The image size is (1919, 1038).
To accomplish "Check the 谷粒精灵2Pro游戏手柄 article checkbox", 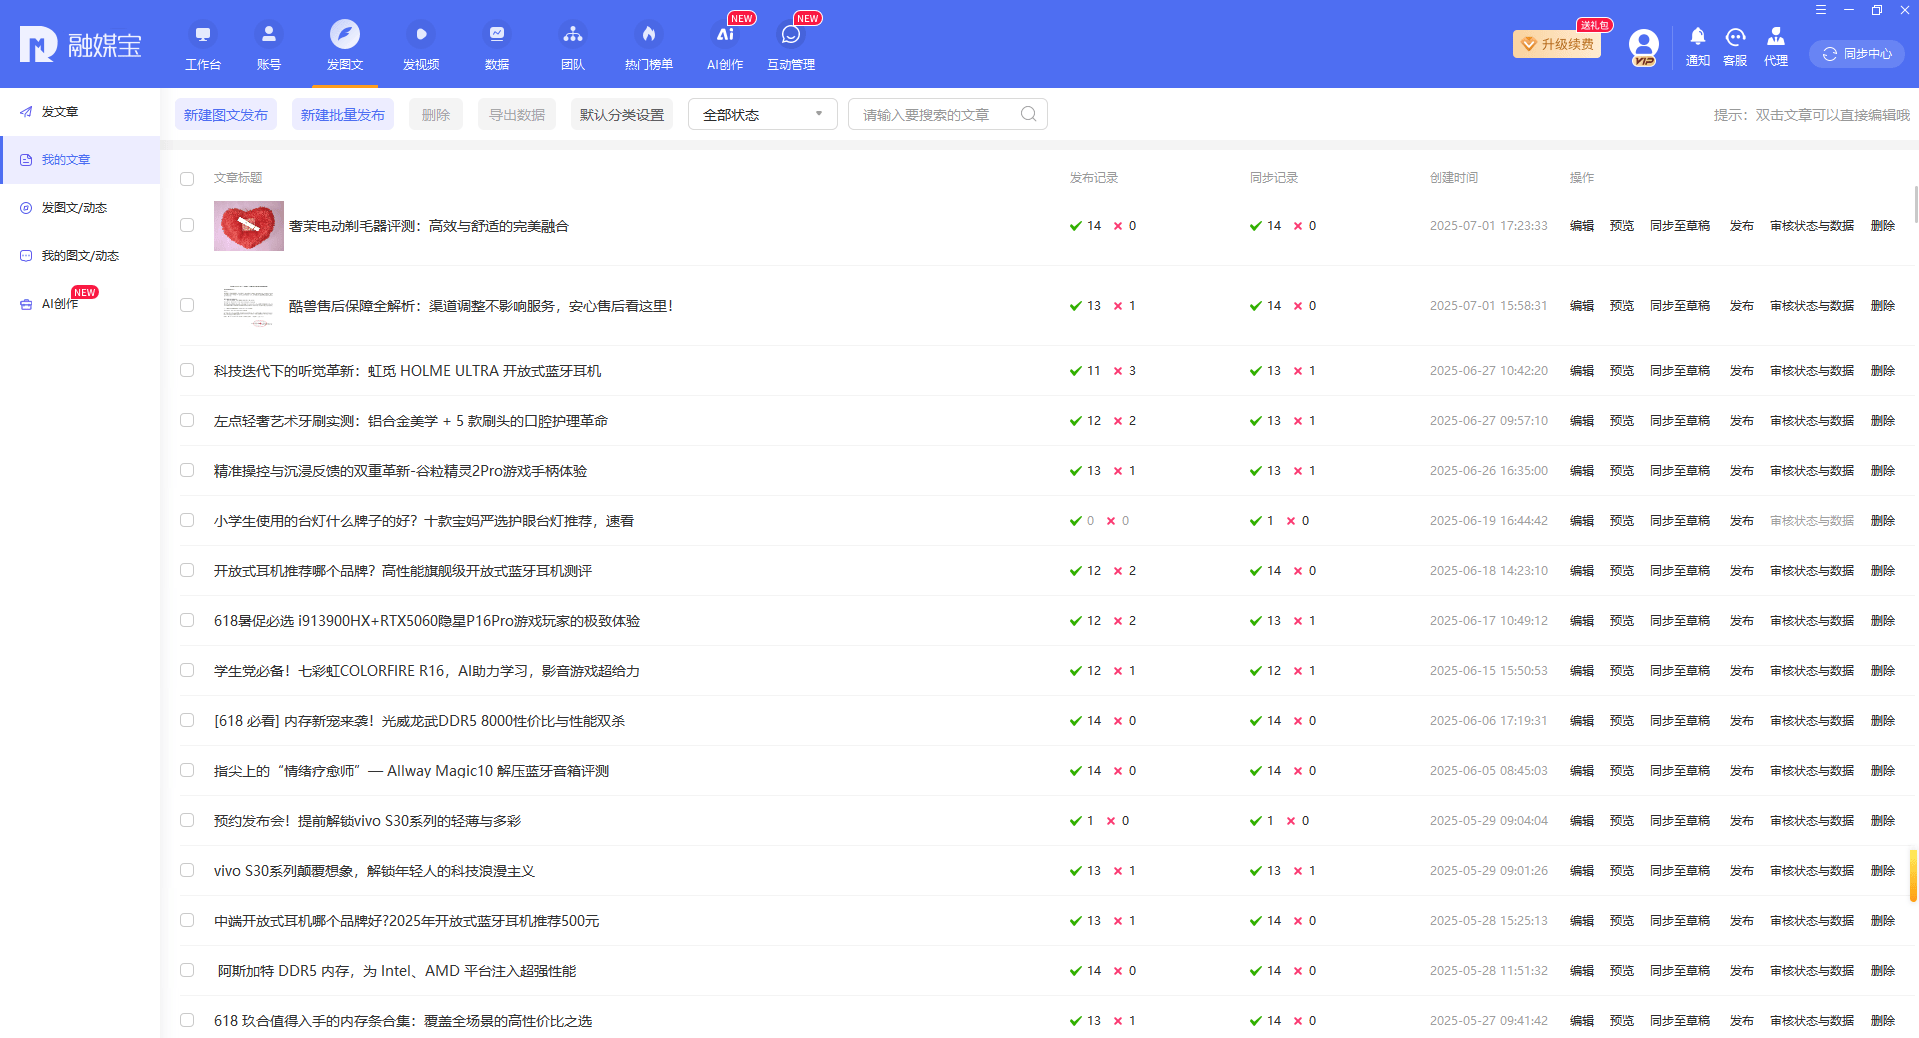I will (187, 470).
